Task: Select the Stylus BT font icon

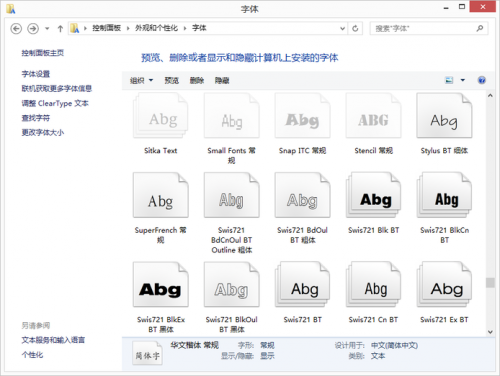Action: (x=444, y=115)
